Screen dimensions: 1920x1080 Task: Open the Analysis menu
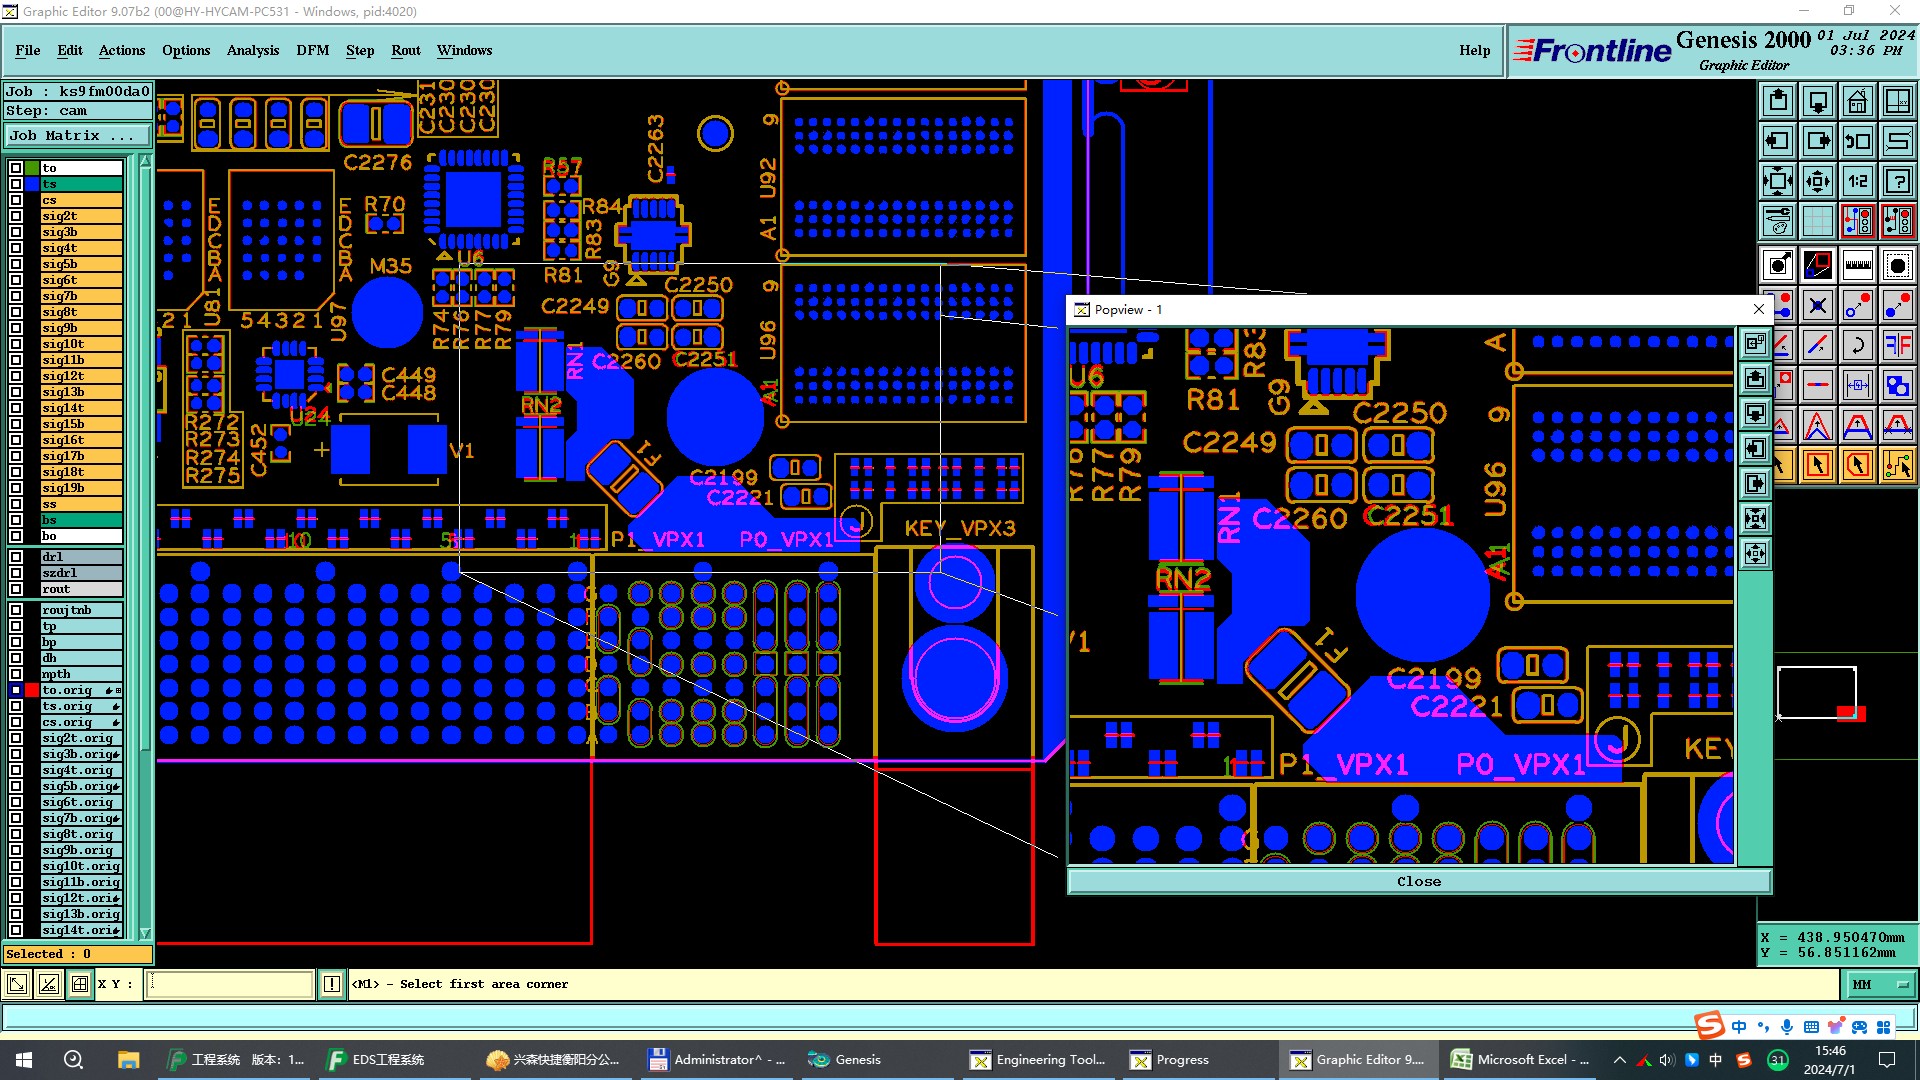pyautogui.click(x=252, y=50)
